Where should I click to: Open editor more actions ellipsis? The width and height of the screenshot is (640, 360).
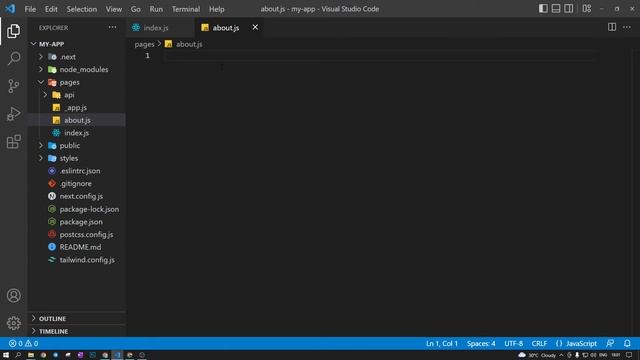tap(627, 27)
